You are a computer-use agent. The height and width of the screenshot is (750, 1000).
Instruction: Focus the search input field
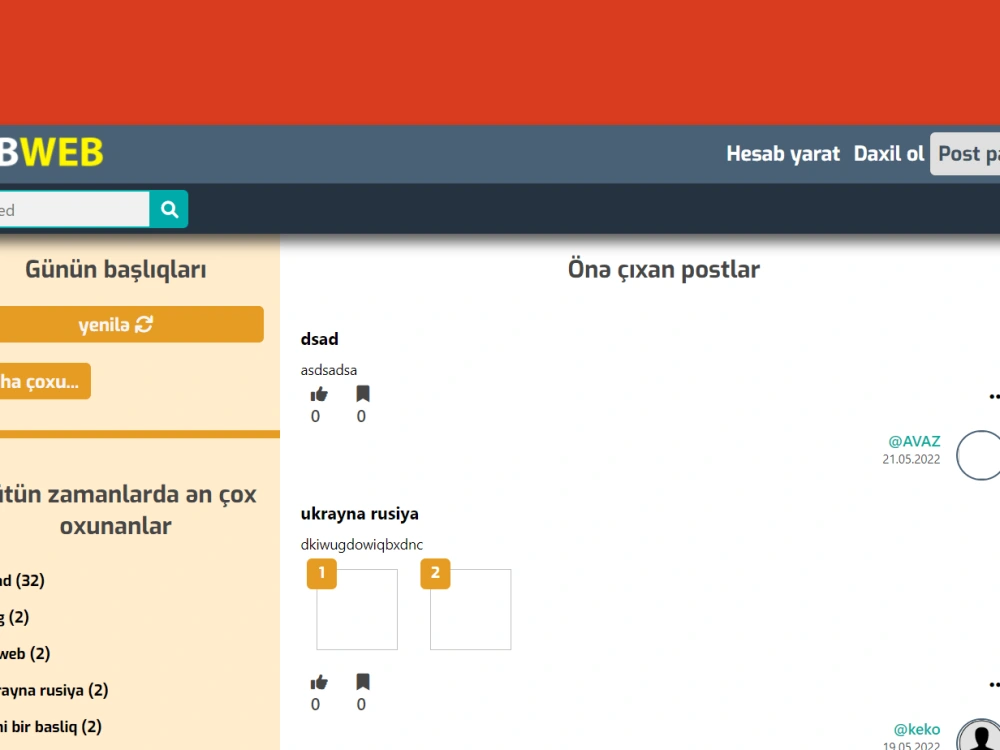tap(74, 209)
